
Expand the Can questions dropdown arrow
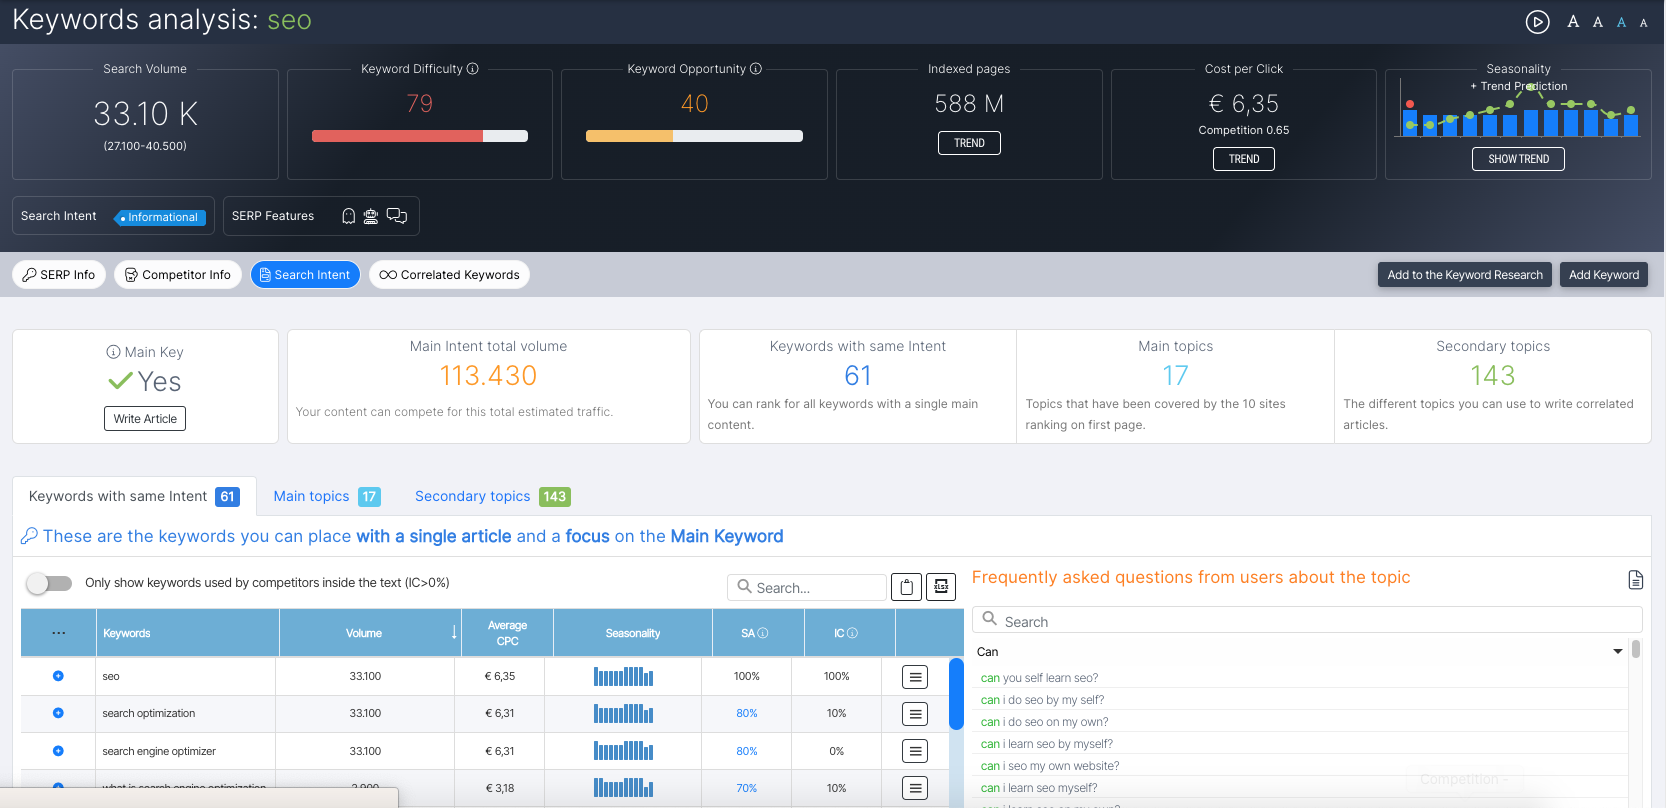click(1618, 652)
